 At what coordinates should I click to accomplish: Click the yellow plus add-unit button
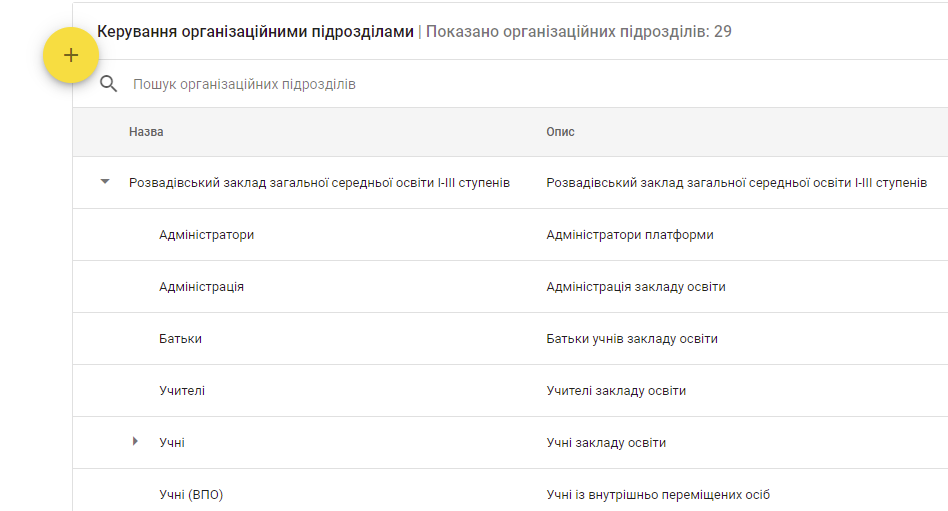71,55
